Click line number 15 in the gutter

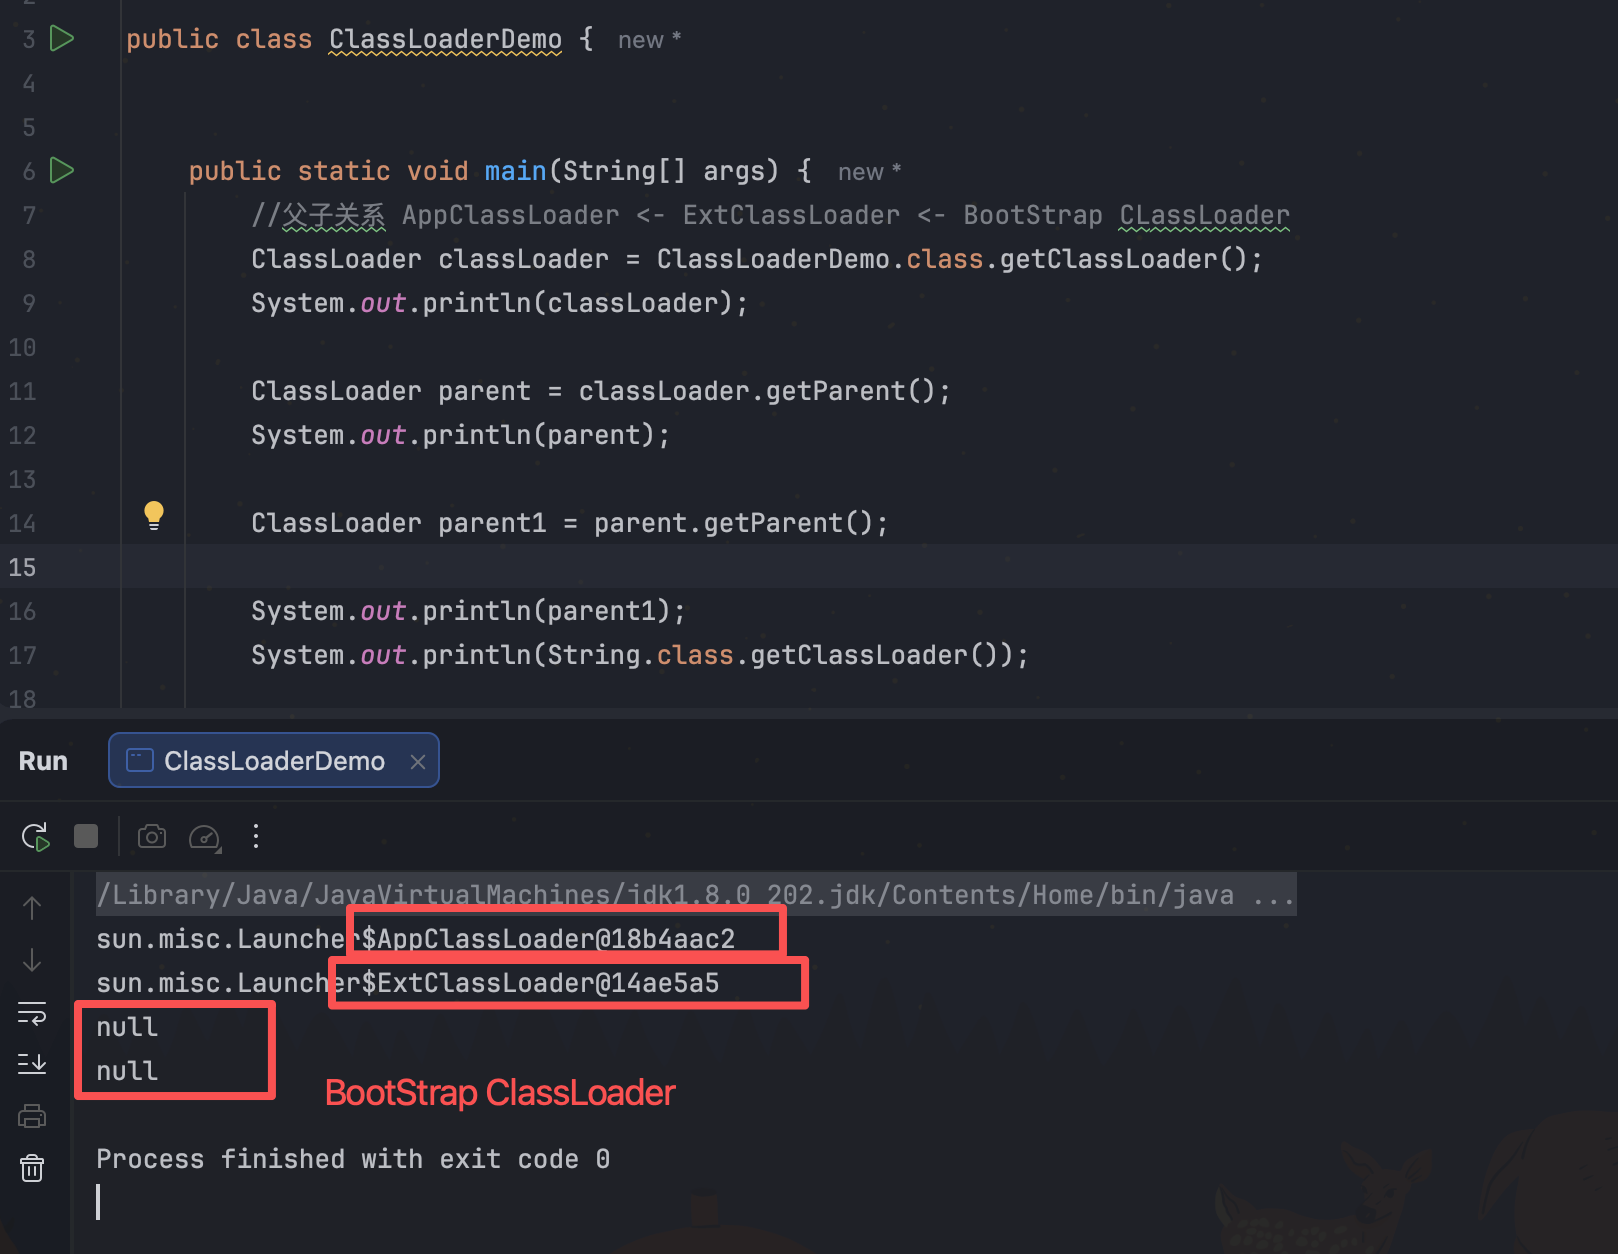click(x=22, y=567)
